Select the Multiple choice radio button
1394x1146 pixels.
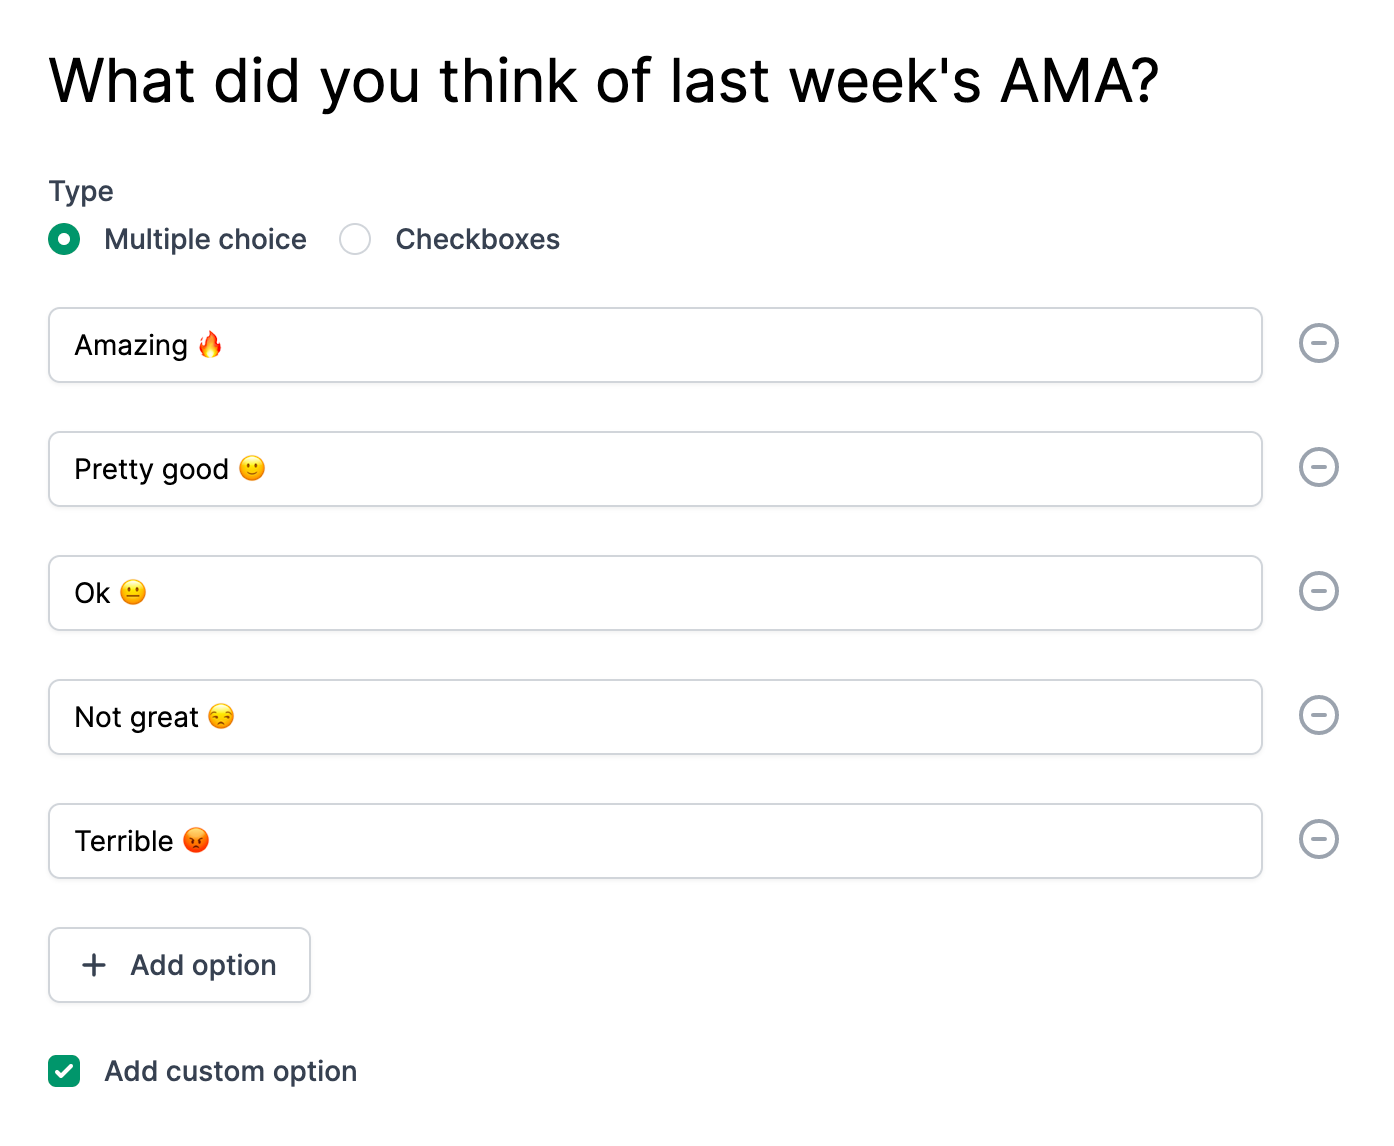coord(64,239)
